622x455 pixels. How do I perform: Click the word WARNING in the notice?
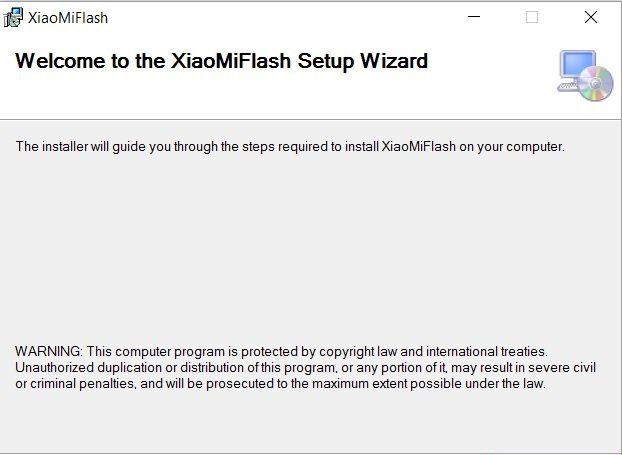48,351
